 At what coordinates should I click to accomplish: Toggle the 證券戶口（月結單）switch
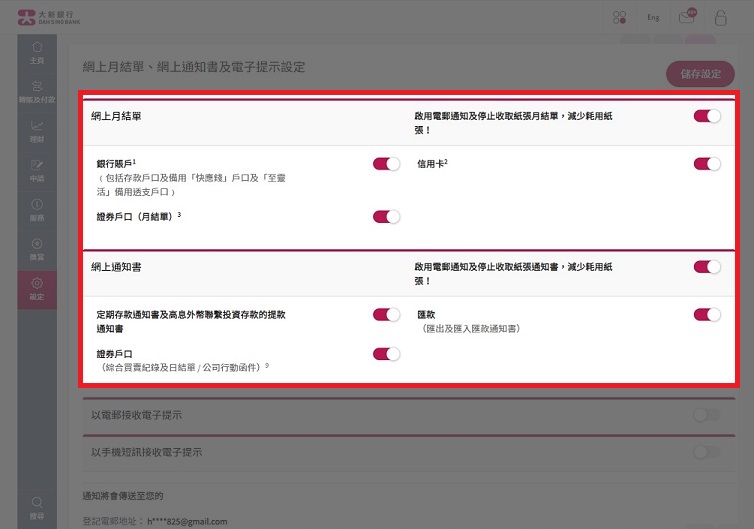tap(386, 217)
